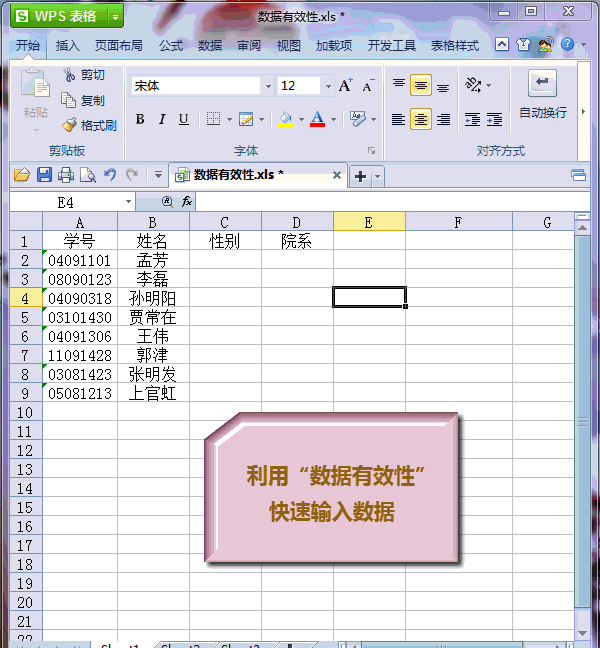The image size is (600, 648).
Task: Open border style dropdown arrow
Action: [x=229, y=119]
